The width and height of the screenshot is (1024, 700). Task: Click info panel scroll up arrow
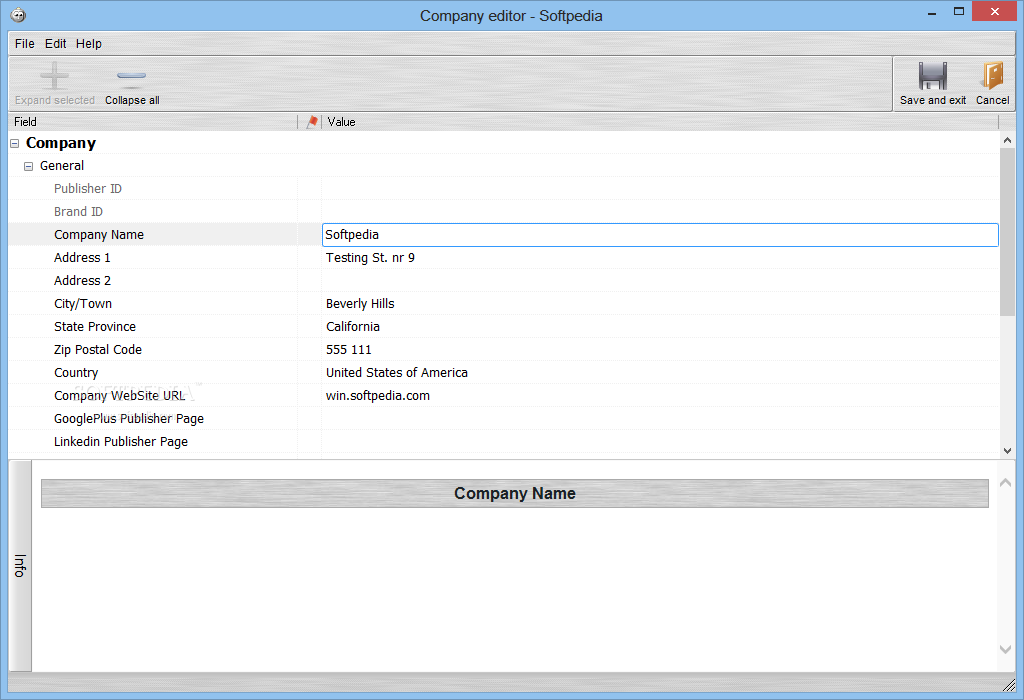pyautogui.click(x=1006, y=483)
